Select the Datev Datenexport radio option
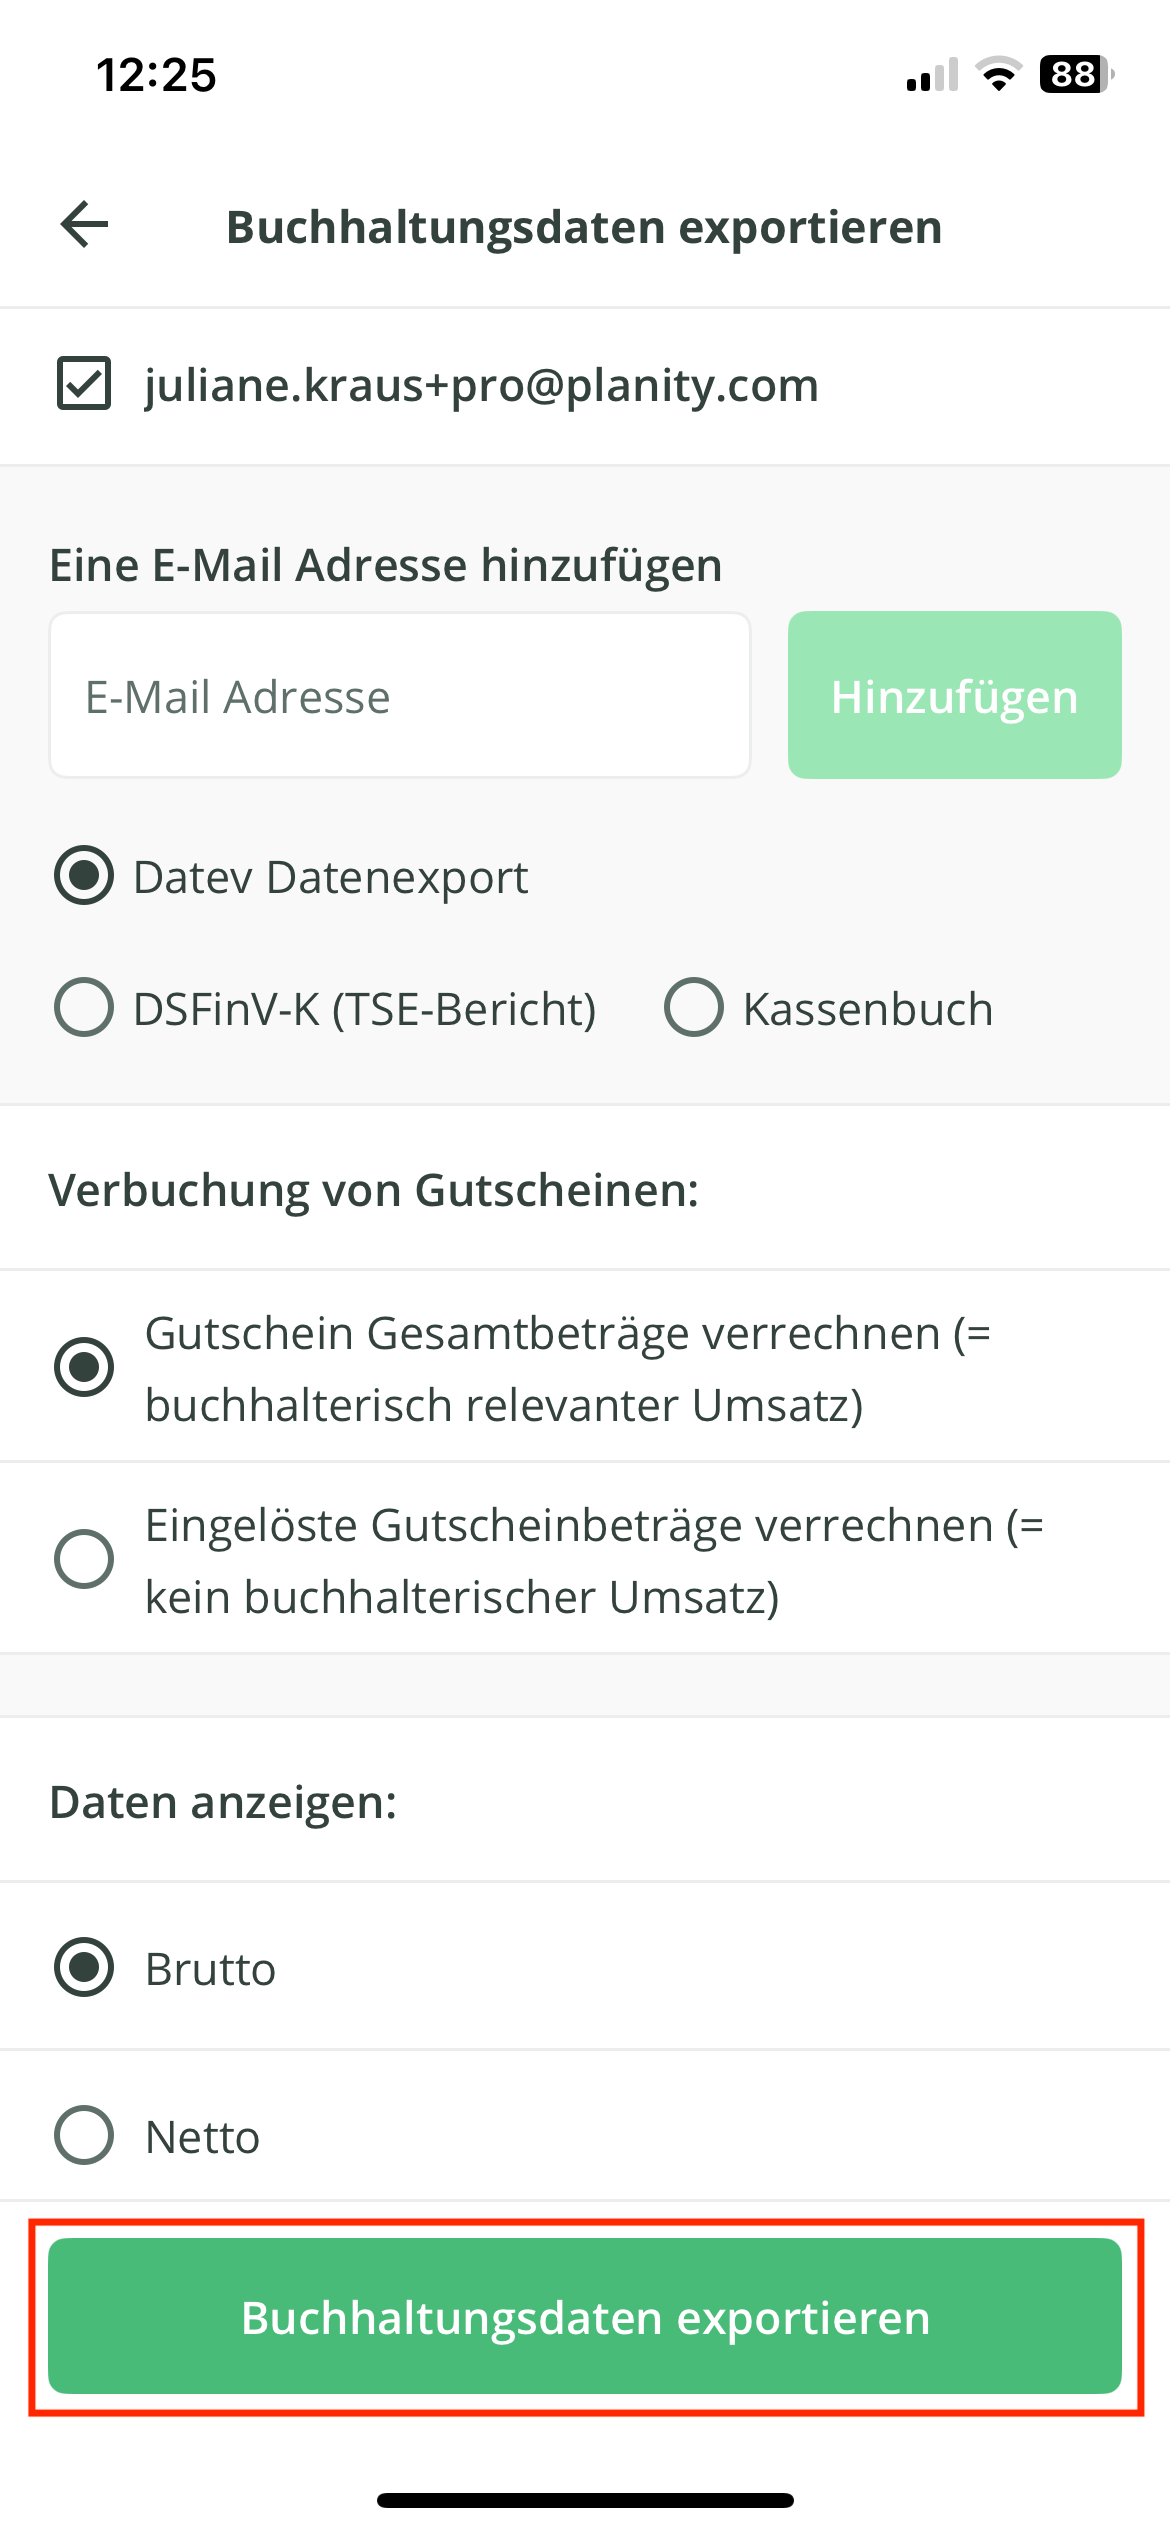1170x2532 pixels. (84, 876)
